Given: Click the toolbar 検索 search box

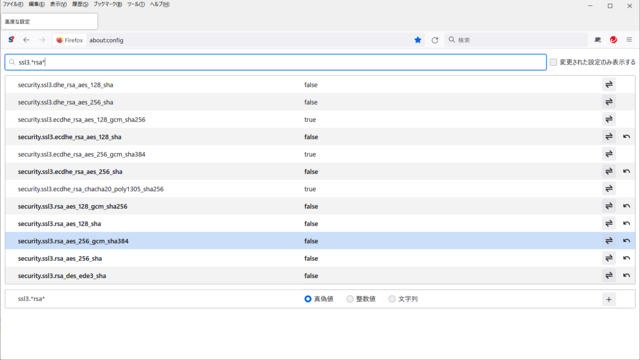Looking at the screenshot, I should 516,40.
